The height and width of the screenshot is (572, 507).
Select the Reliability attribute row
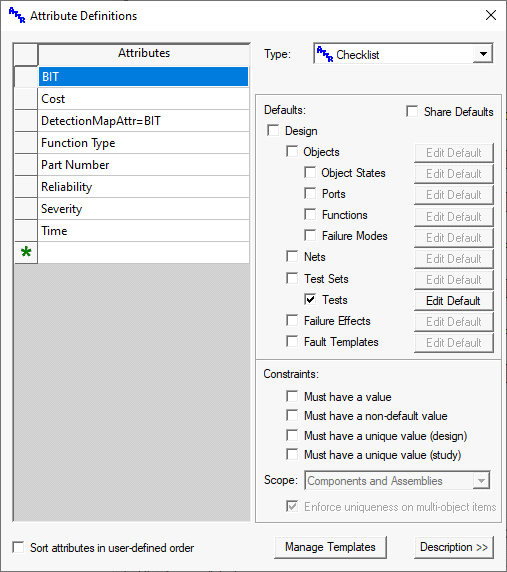click(x=143, y=187)
